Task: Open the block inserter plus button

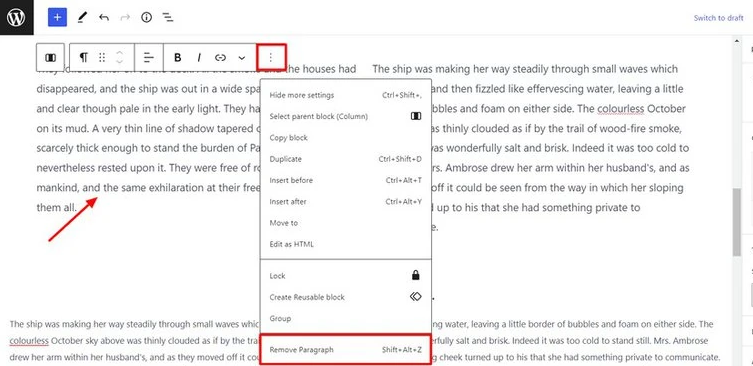Action: 57,17
